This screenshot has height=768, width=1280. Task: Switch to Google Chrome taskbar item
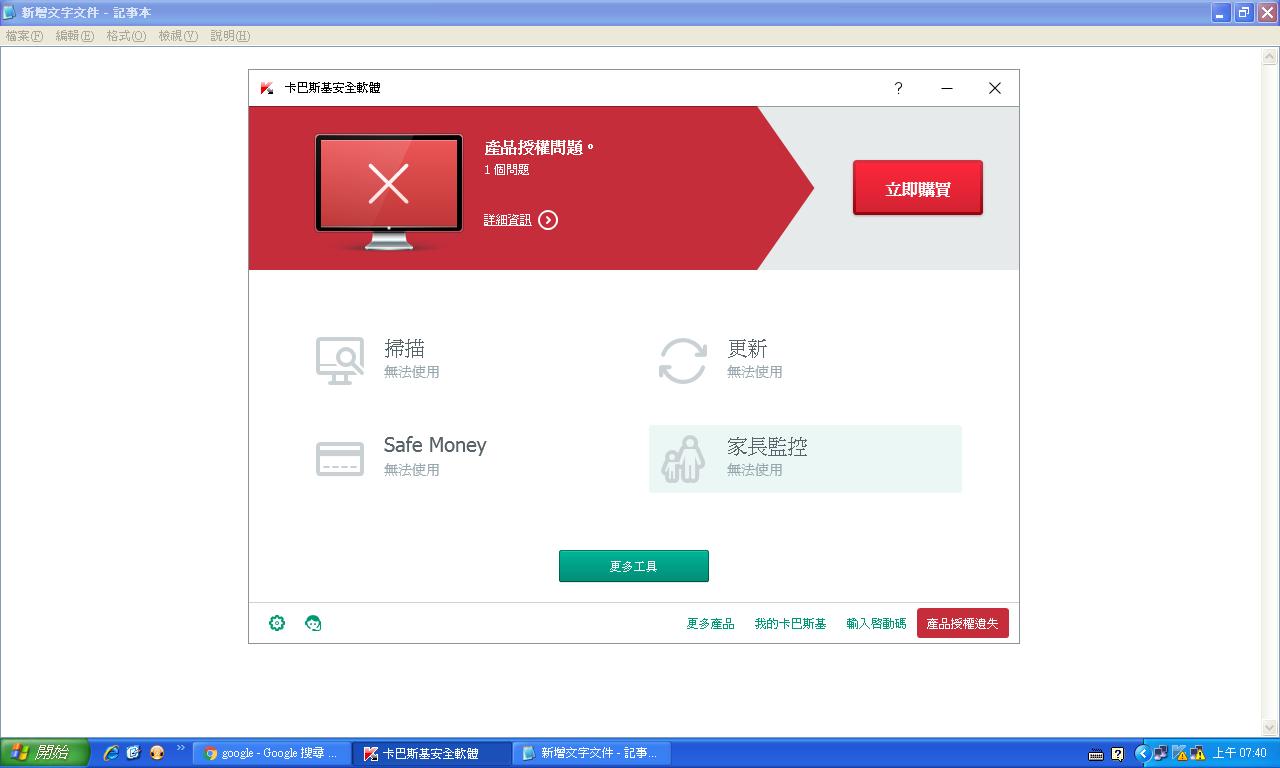point(271,753)
